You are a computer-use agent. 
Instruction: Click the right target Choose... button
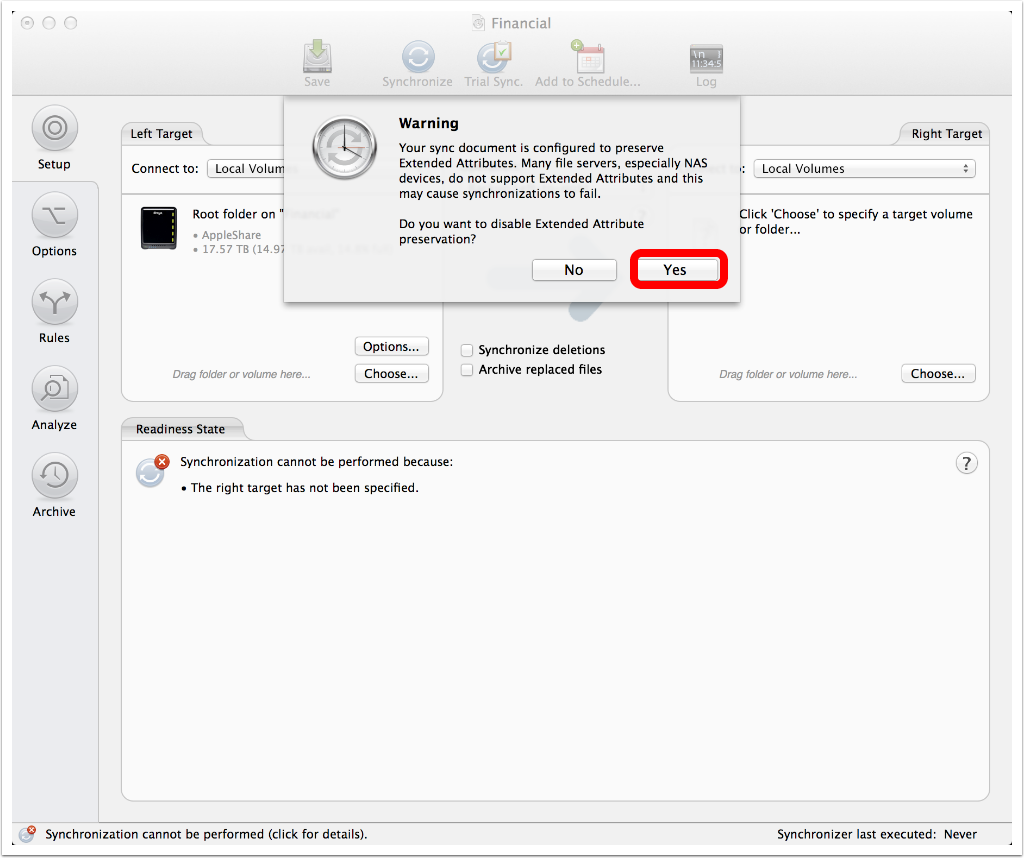(937, 374)
